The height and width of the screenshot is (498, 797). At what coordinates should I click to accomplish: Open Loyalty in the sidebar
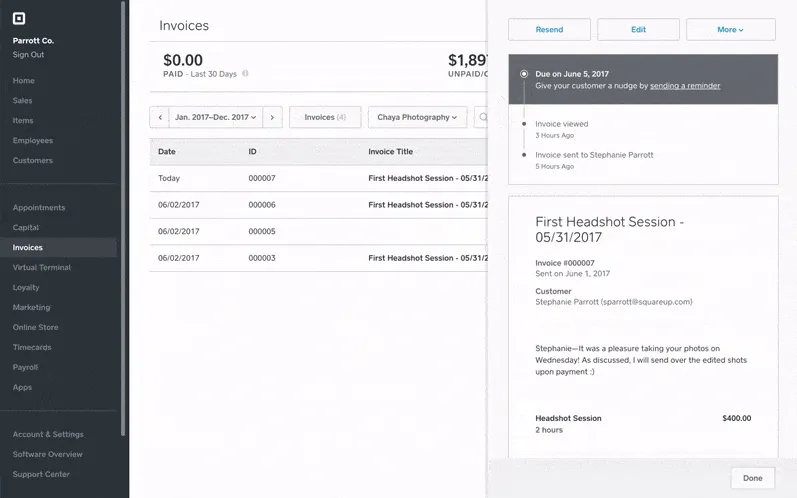point(26,288)
